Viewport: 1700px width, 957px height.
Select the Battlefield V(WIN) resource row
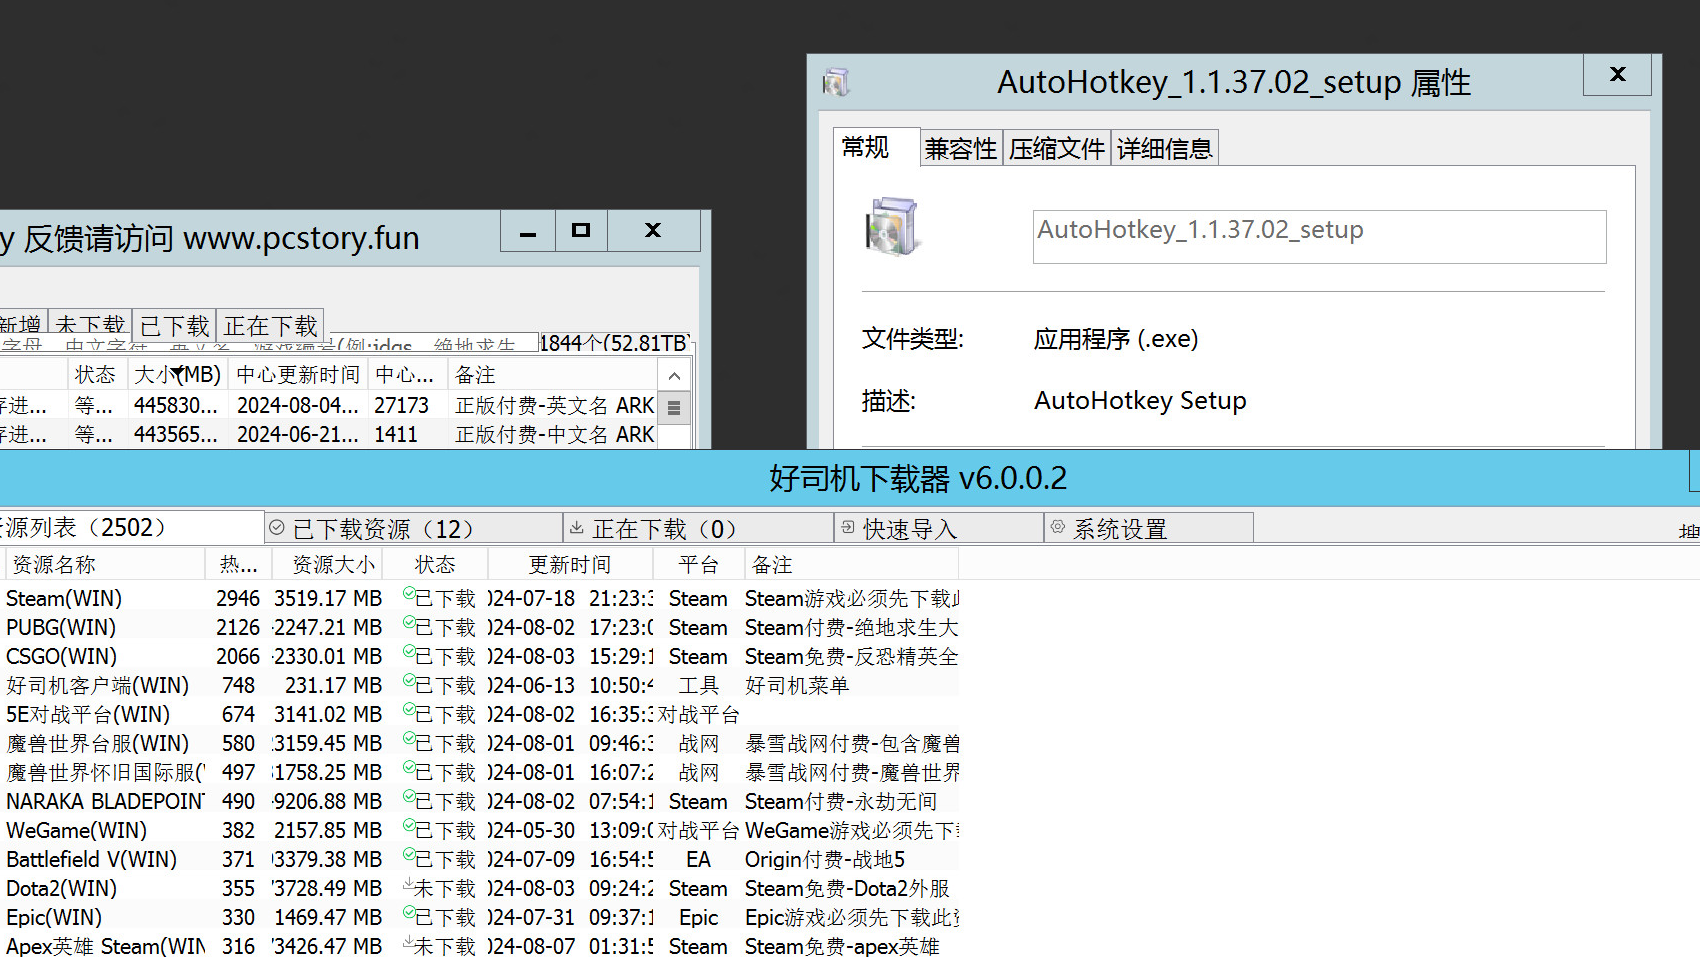point(480,859)
